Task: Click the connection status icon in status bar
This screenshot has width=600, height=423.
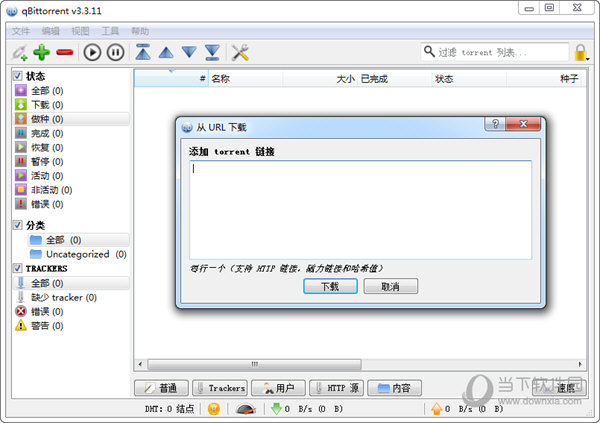Action: coord(214,409)
